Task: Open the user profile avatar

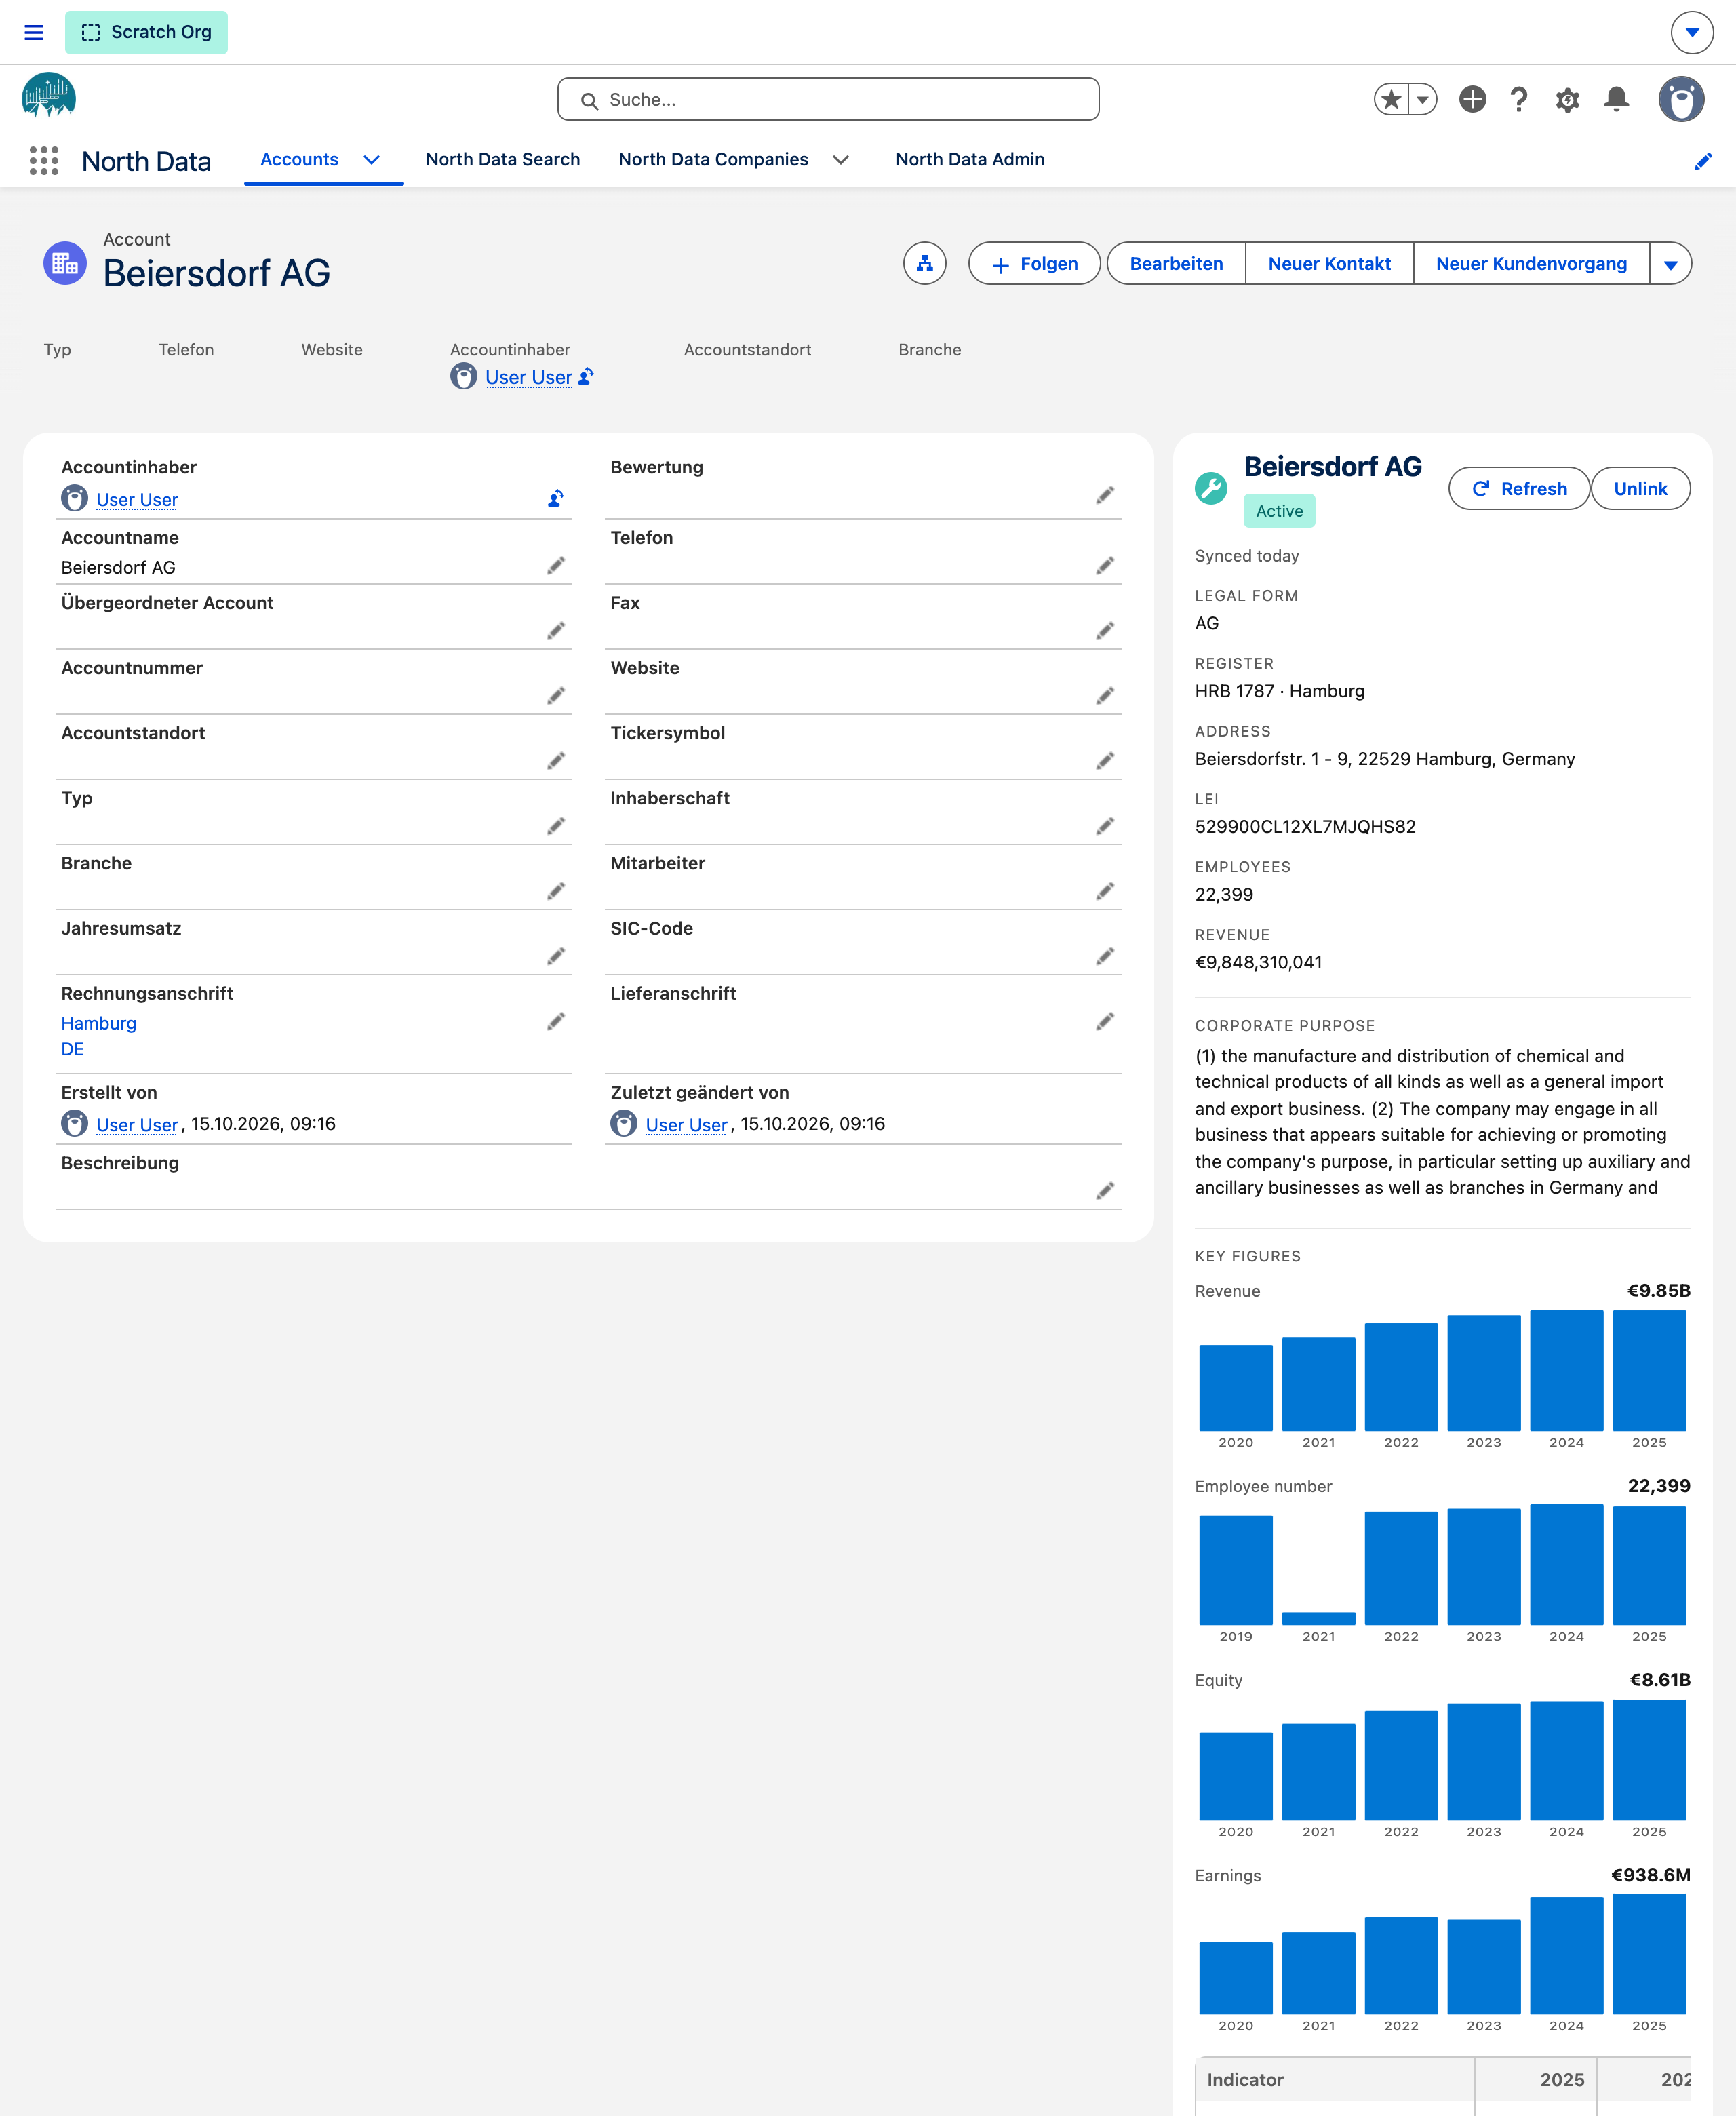Action: pyautogui.click(x=1681, y=99)
